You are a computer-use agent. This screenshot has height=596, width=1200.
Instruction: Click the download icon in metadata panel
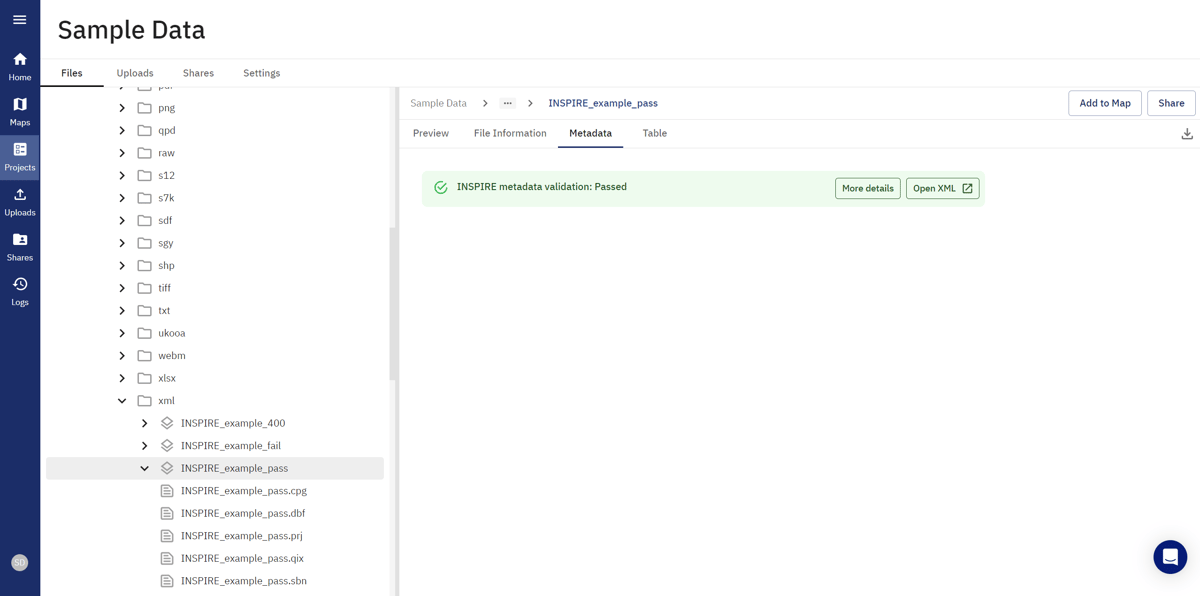1186,134
